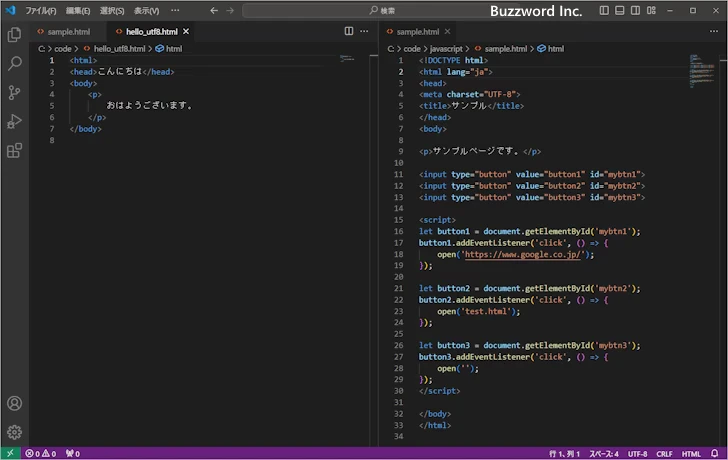Image resolution: width=728 pixels, height=460 pixels.
Task: Open the left editor group's more actions menu
Action: pos(366,31)
